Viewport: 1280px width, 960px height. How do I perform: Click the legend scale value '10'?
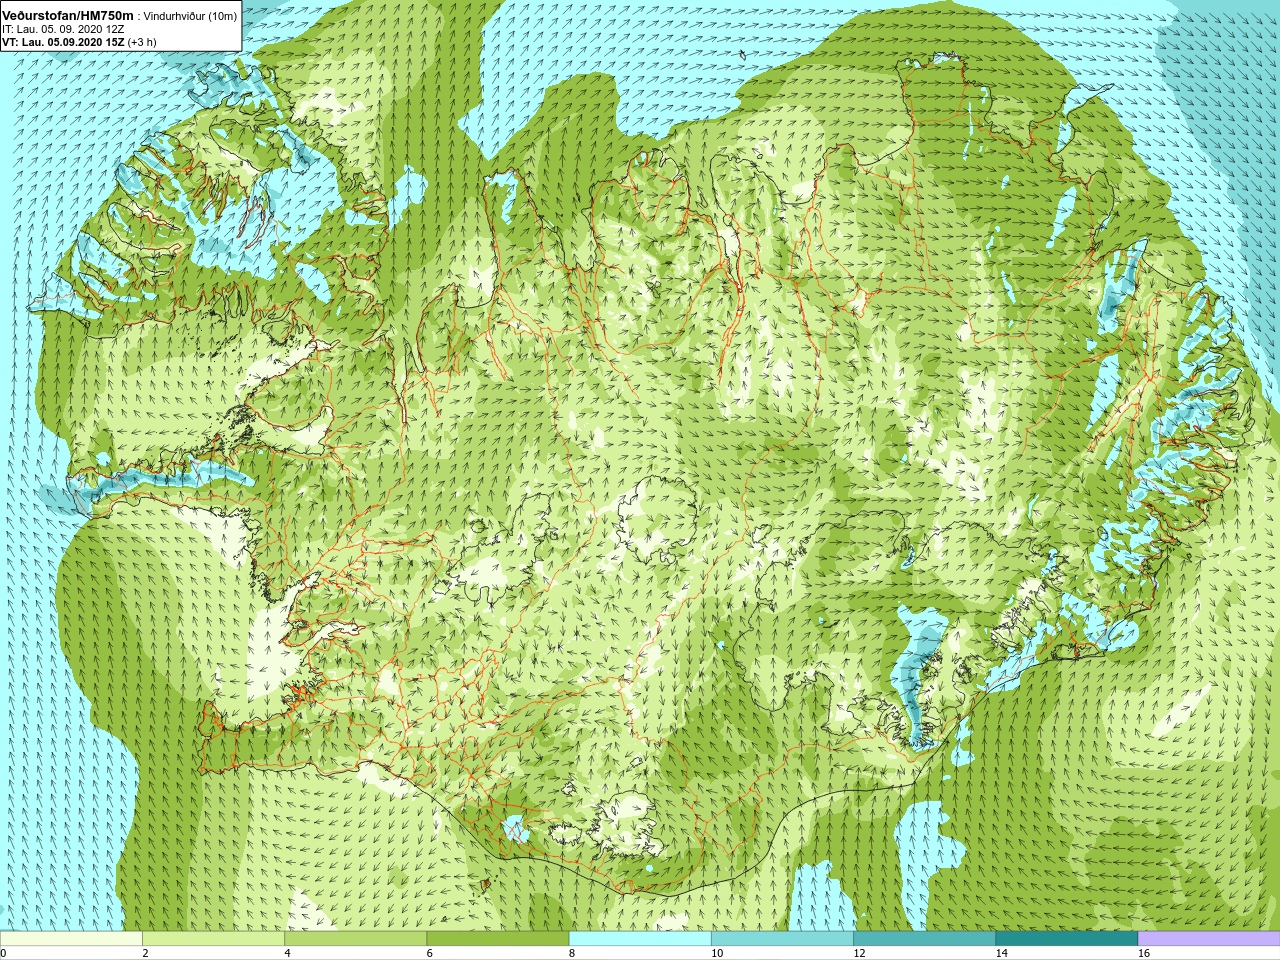click(717, 953)
